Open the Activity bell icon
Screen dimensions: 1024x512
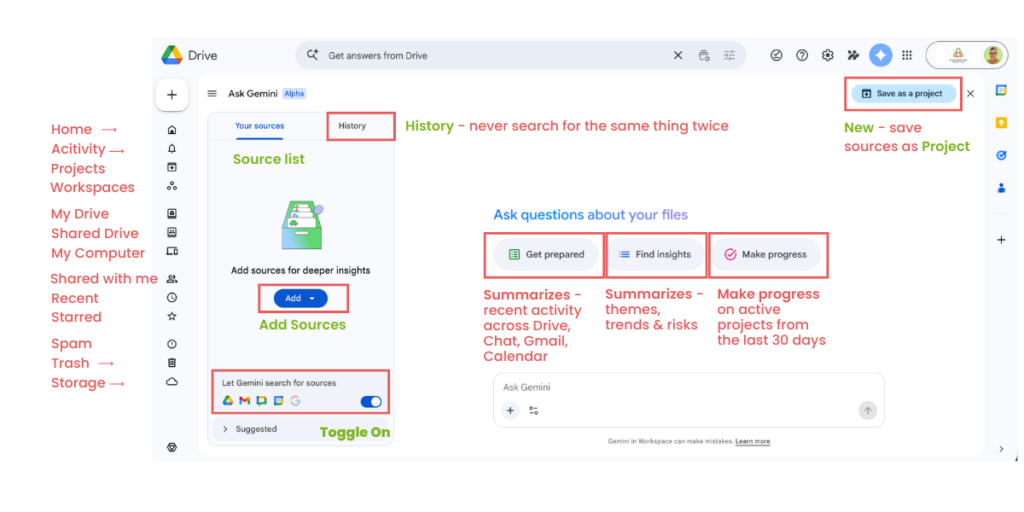[x=172, y=149]
